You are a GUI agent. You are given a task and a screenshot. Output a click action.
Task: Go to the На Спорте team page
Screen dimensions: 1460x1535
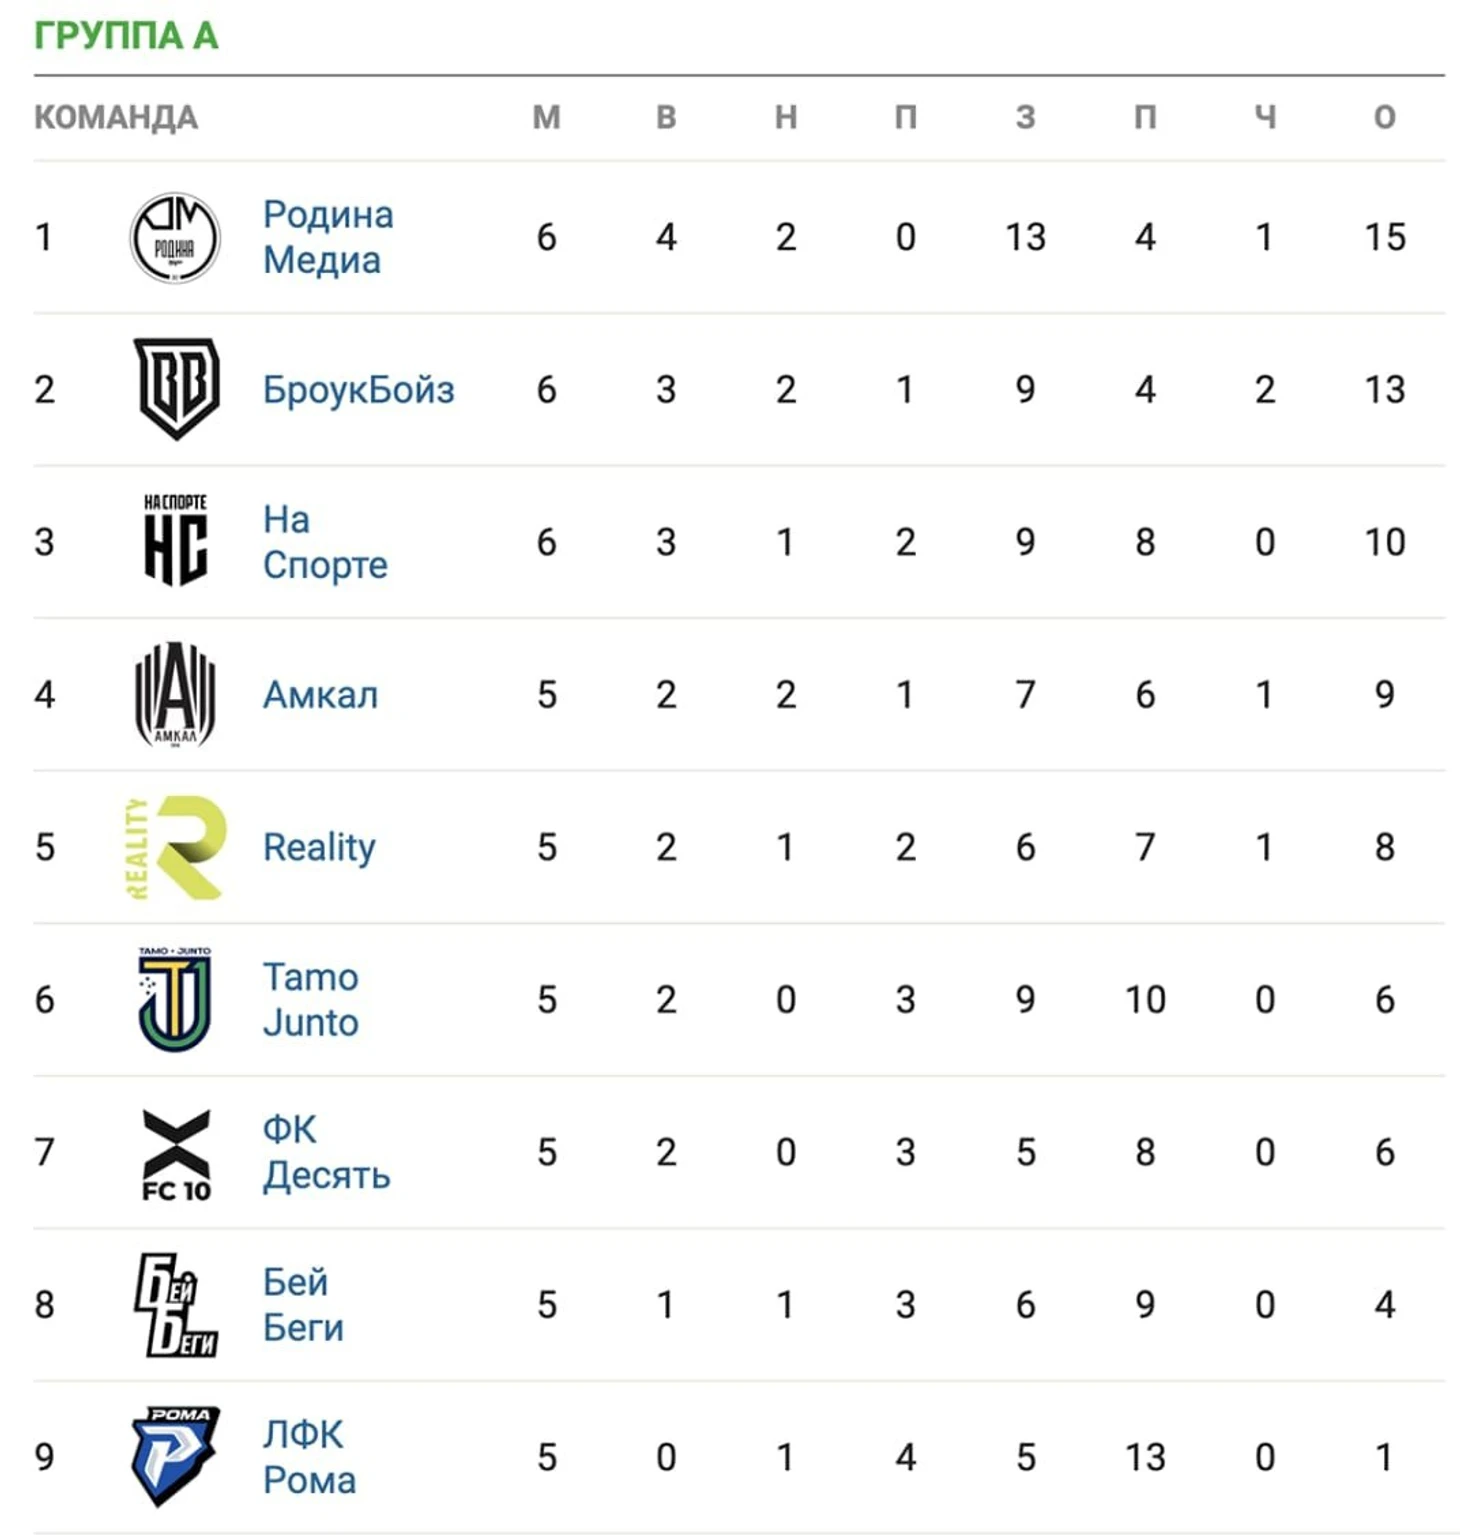pyautogui.click(x=325, y=542)
